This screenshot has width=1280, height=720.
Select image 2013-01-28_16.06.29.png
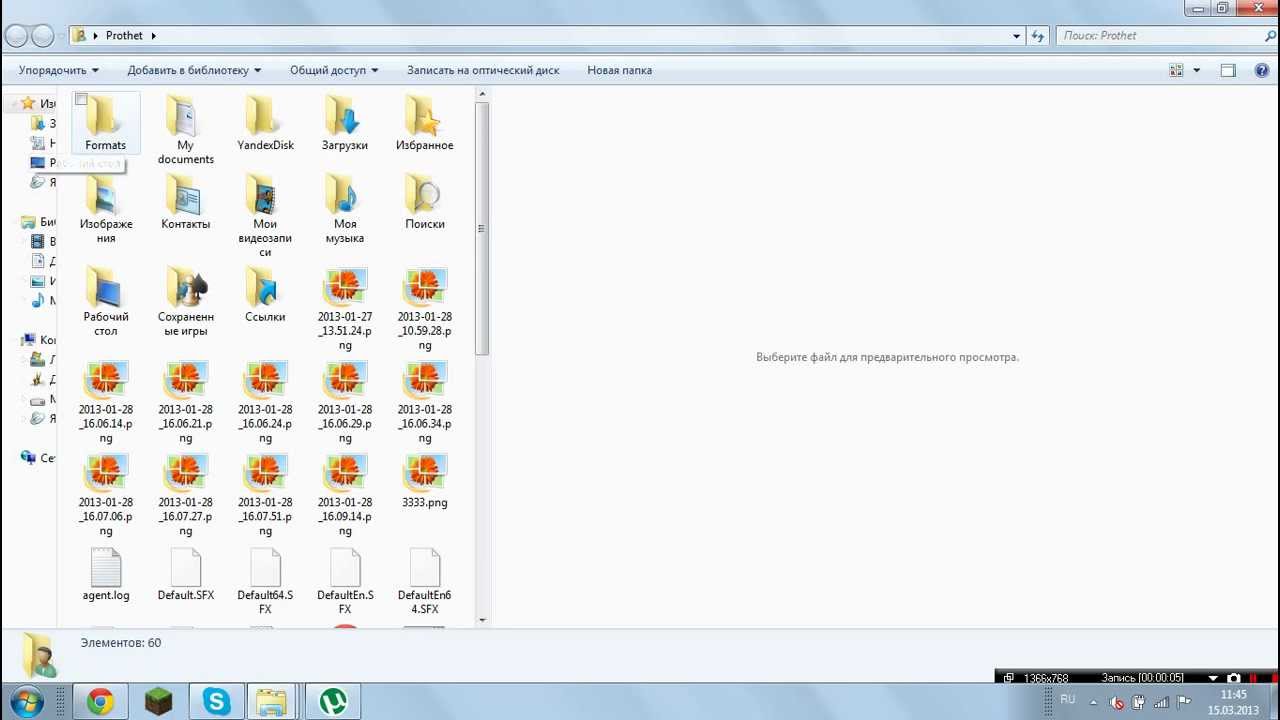point(345,402)
